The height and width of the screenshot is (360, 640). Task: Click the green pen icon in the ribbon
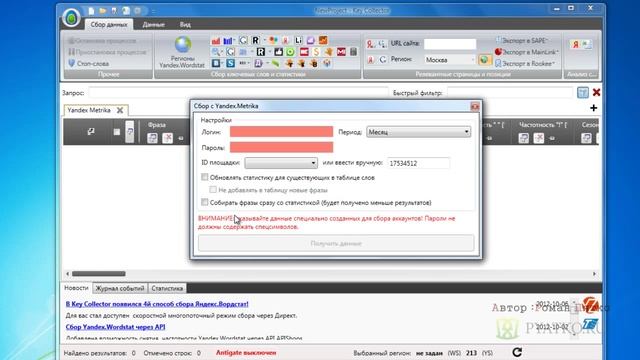pyautogui.click(x=276, y=63)
